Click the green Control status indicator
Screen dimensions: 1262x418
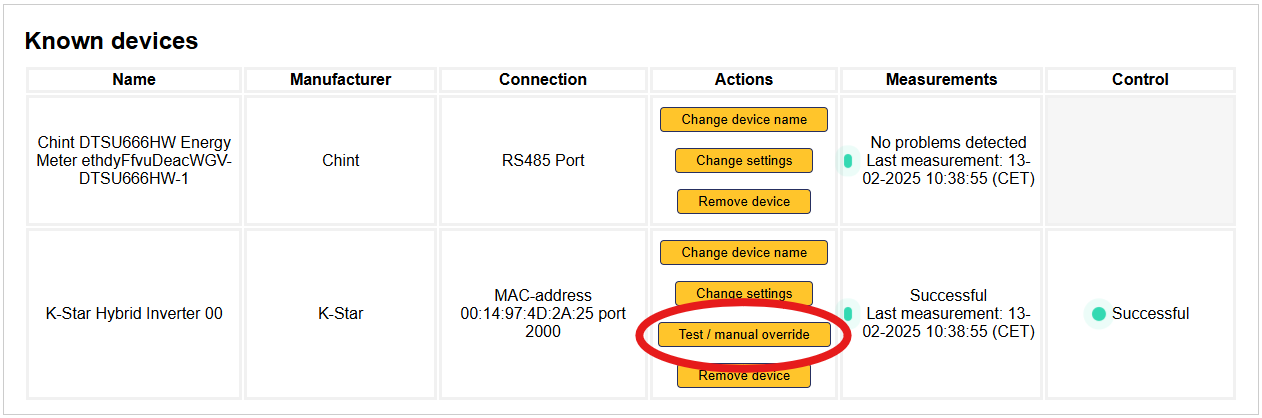pos(1099,314)
